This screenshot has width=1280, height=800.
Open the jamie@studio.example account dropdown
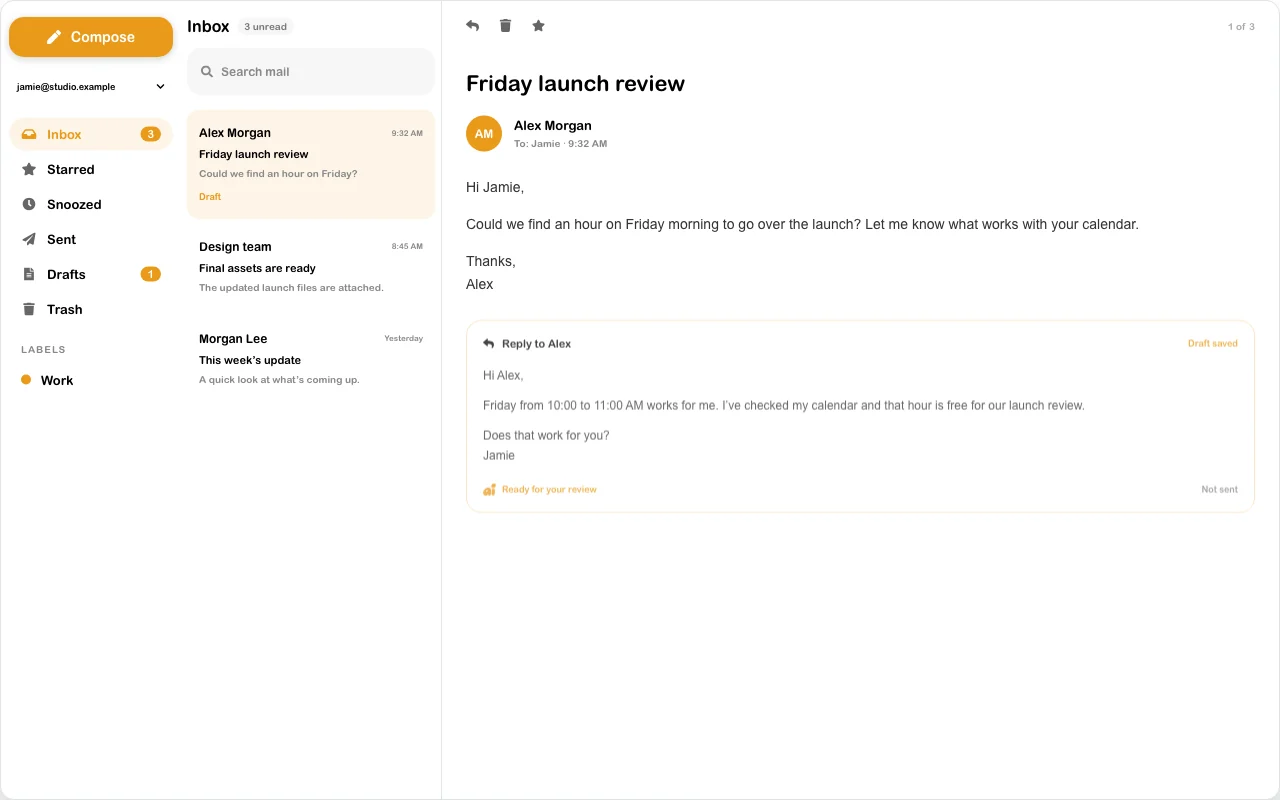91,87
